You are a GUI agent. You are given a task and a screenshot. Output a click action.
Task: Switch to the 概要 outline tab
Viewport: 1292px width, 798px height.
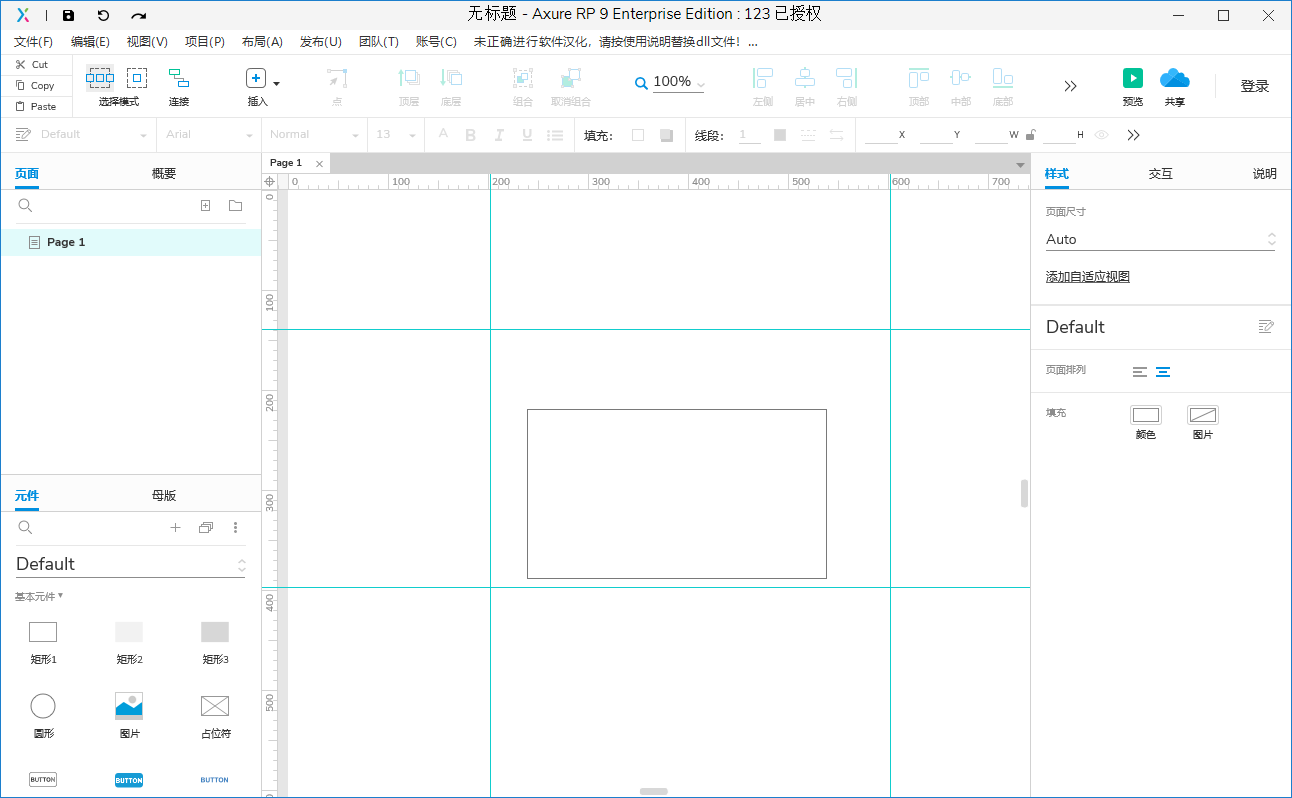click(x=164, y=173)
